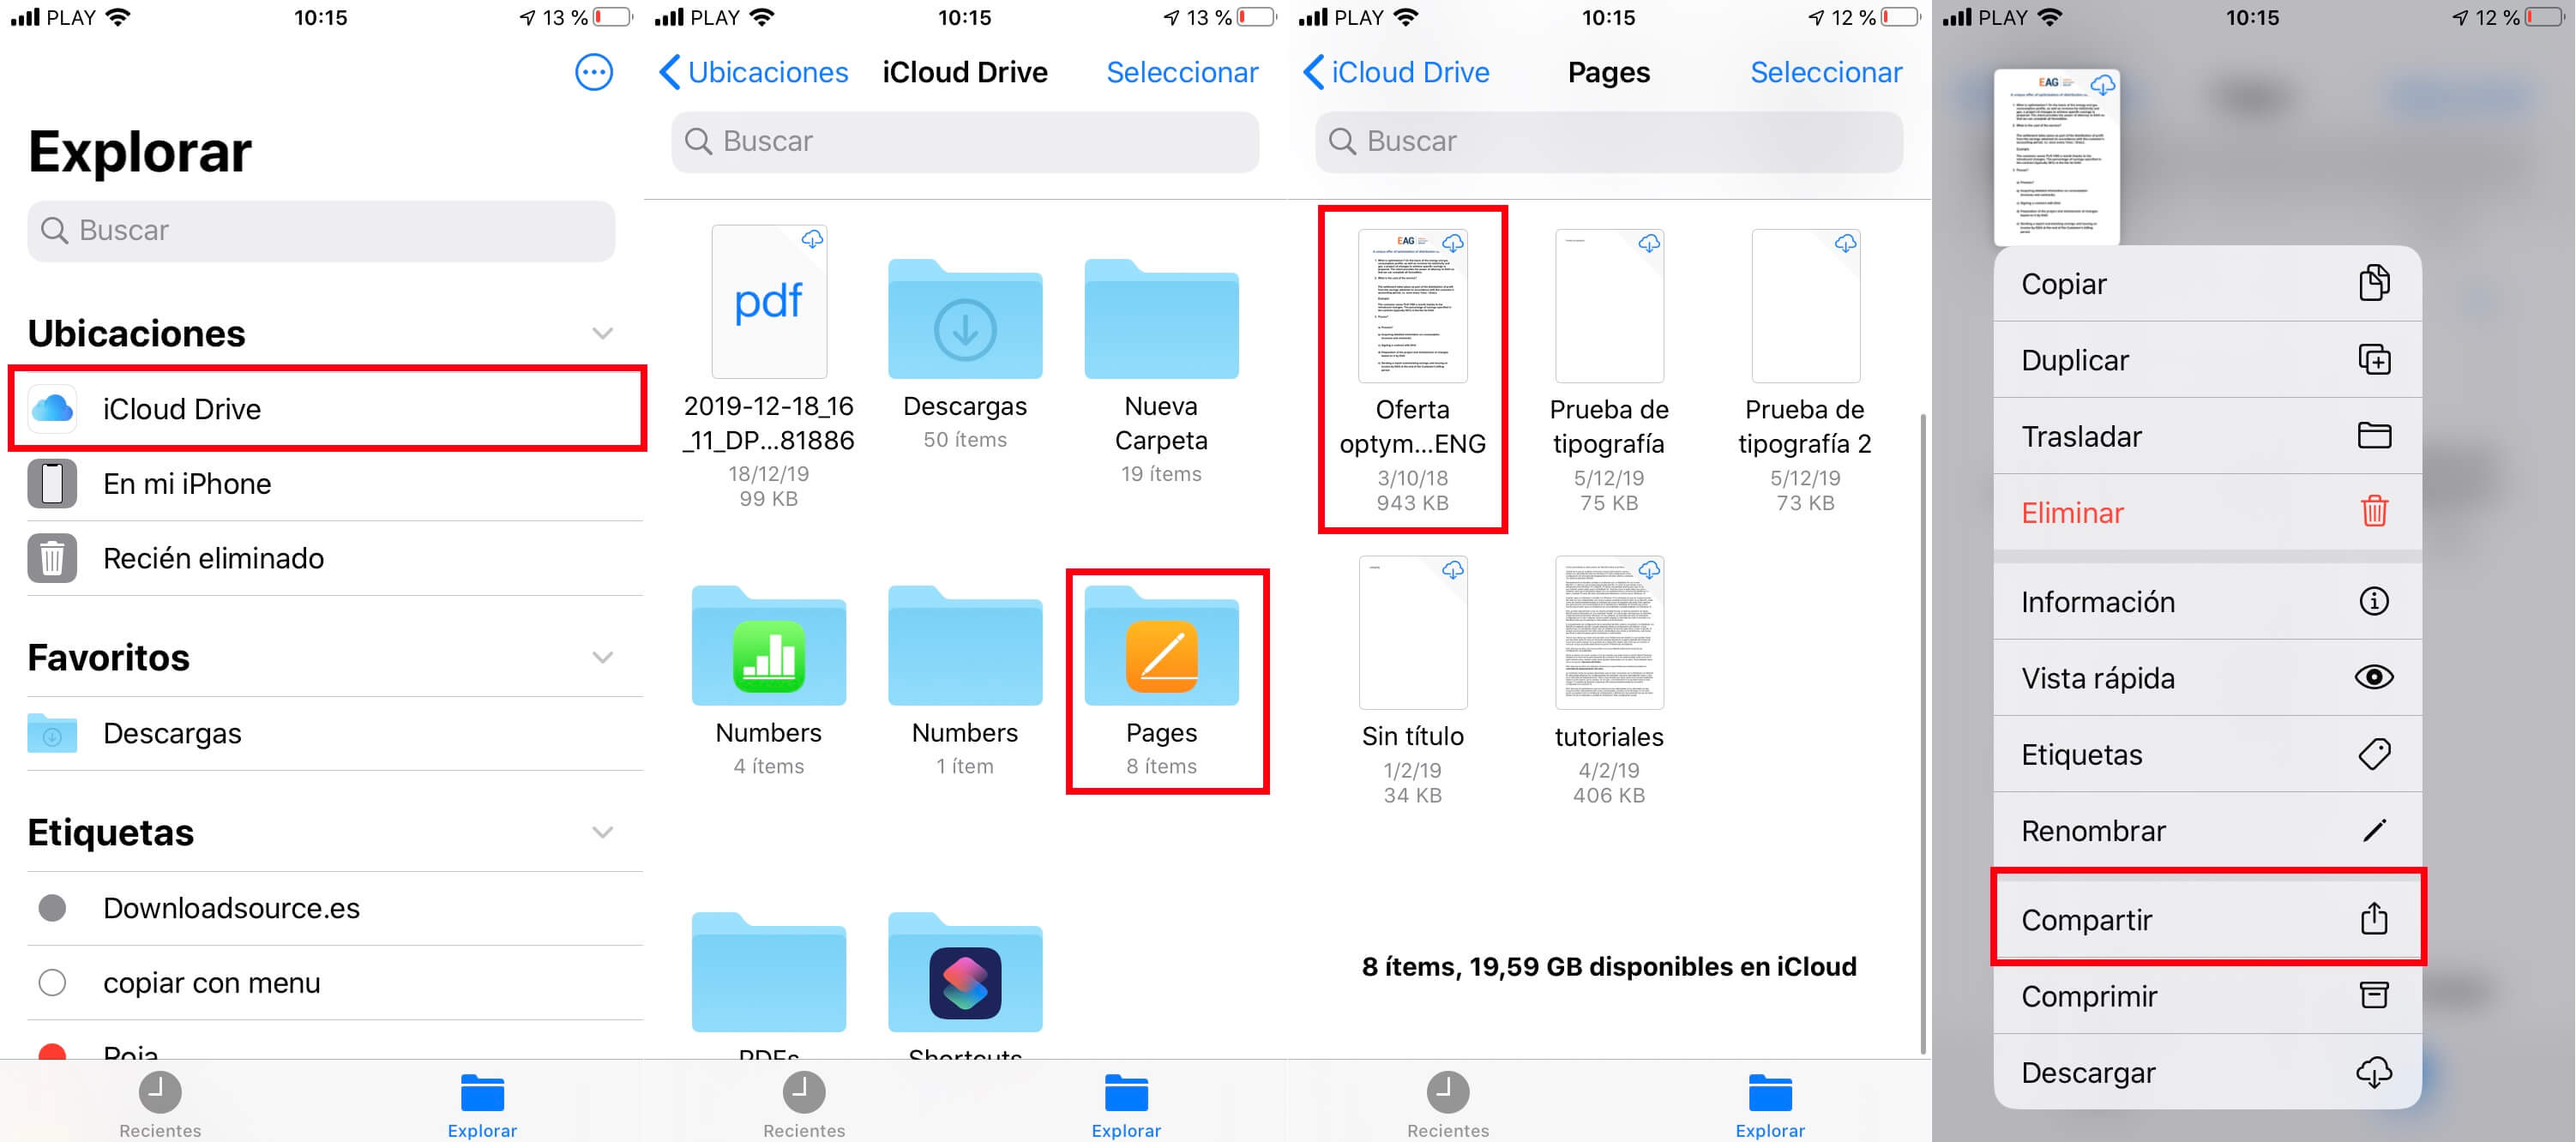Choose Descargar in the context menu
Image resolution: width=2576 pixels, height=1142 pixels.
(x=2207, y=1072)
